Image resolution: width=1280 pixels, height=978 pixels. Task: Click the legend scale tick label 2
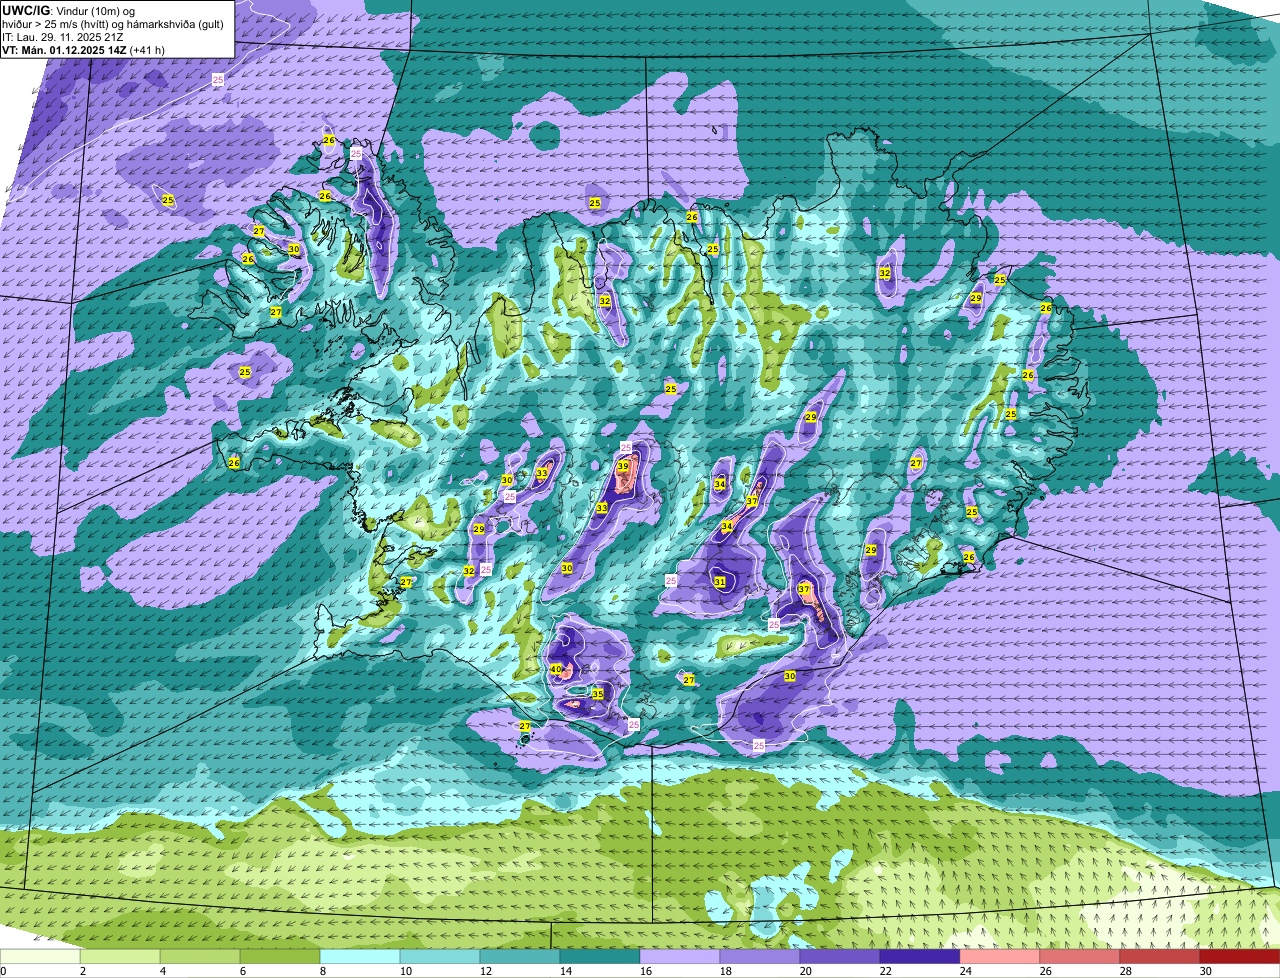tap(83, 971)
